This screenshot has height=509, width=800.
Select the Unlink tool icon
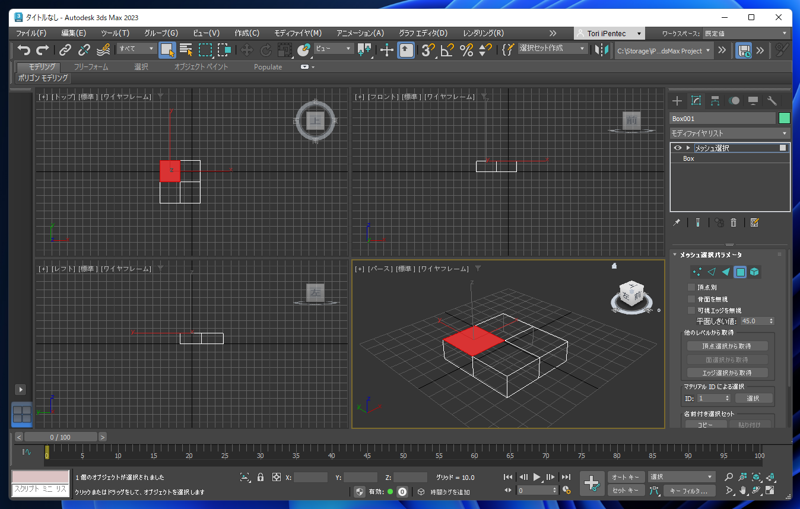[x=84, y=50]
